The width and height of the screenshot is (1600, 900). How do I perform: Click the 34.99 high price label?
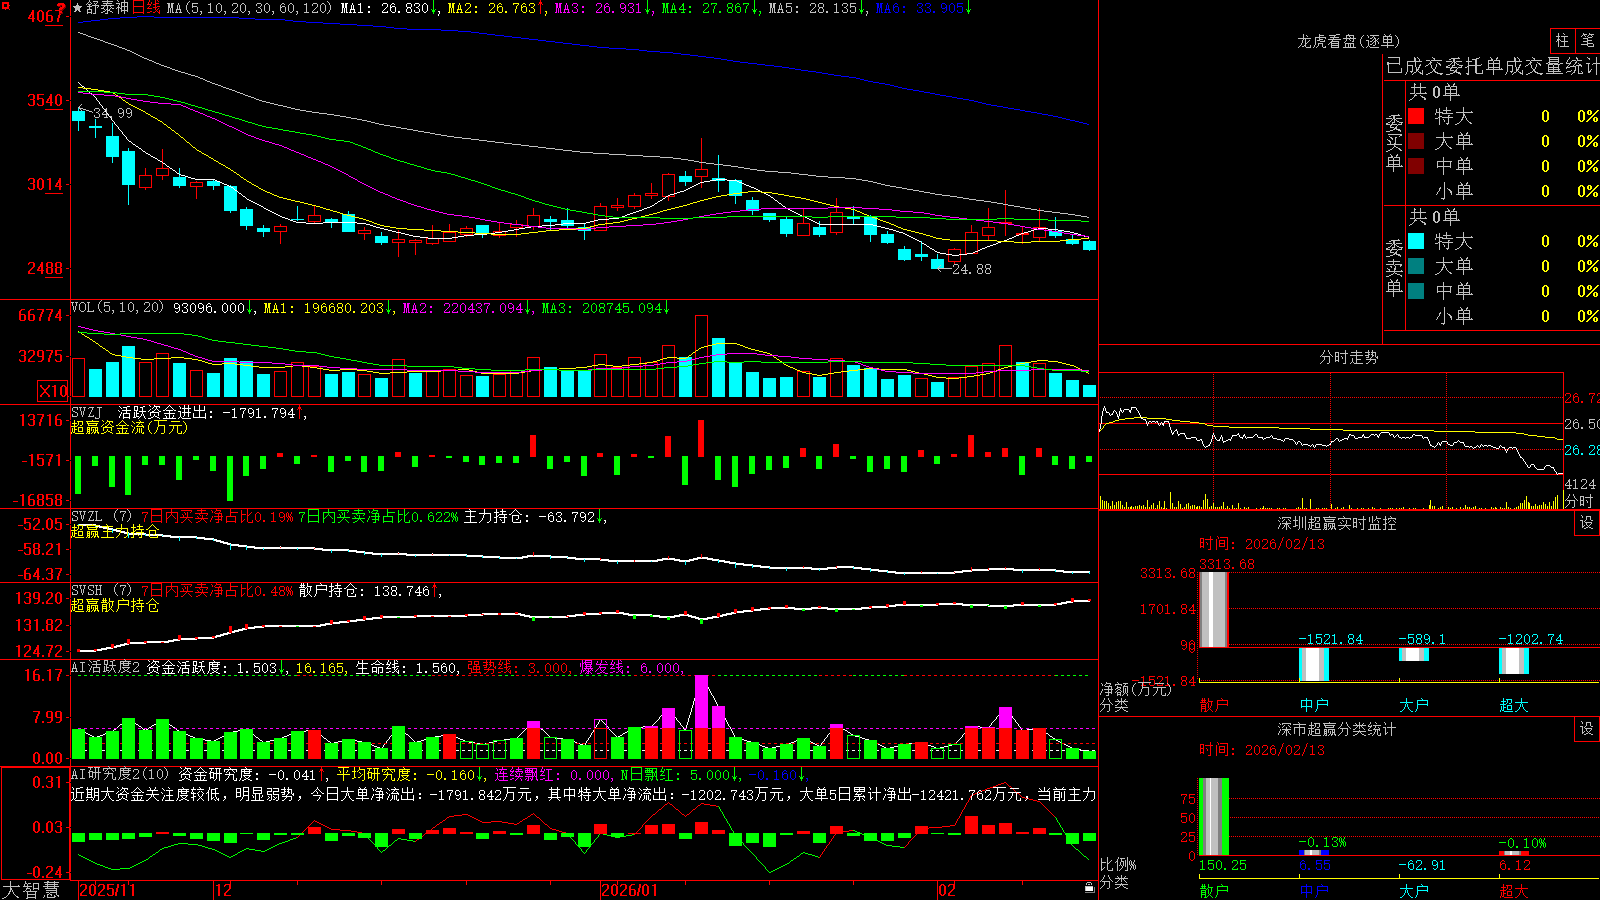tap(113, 113)
